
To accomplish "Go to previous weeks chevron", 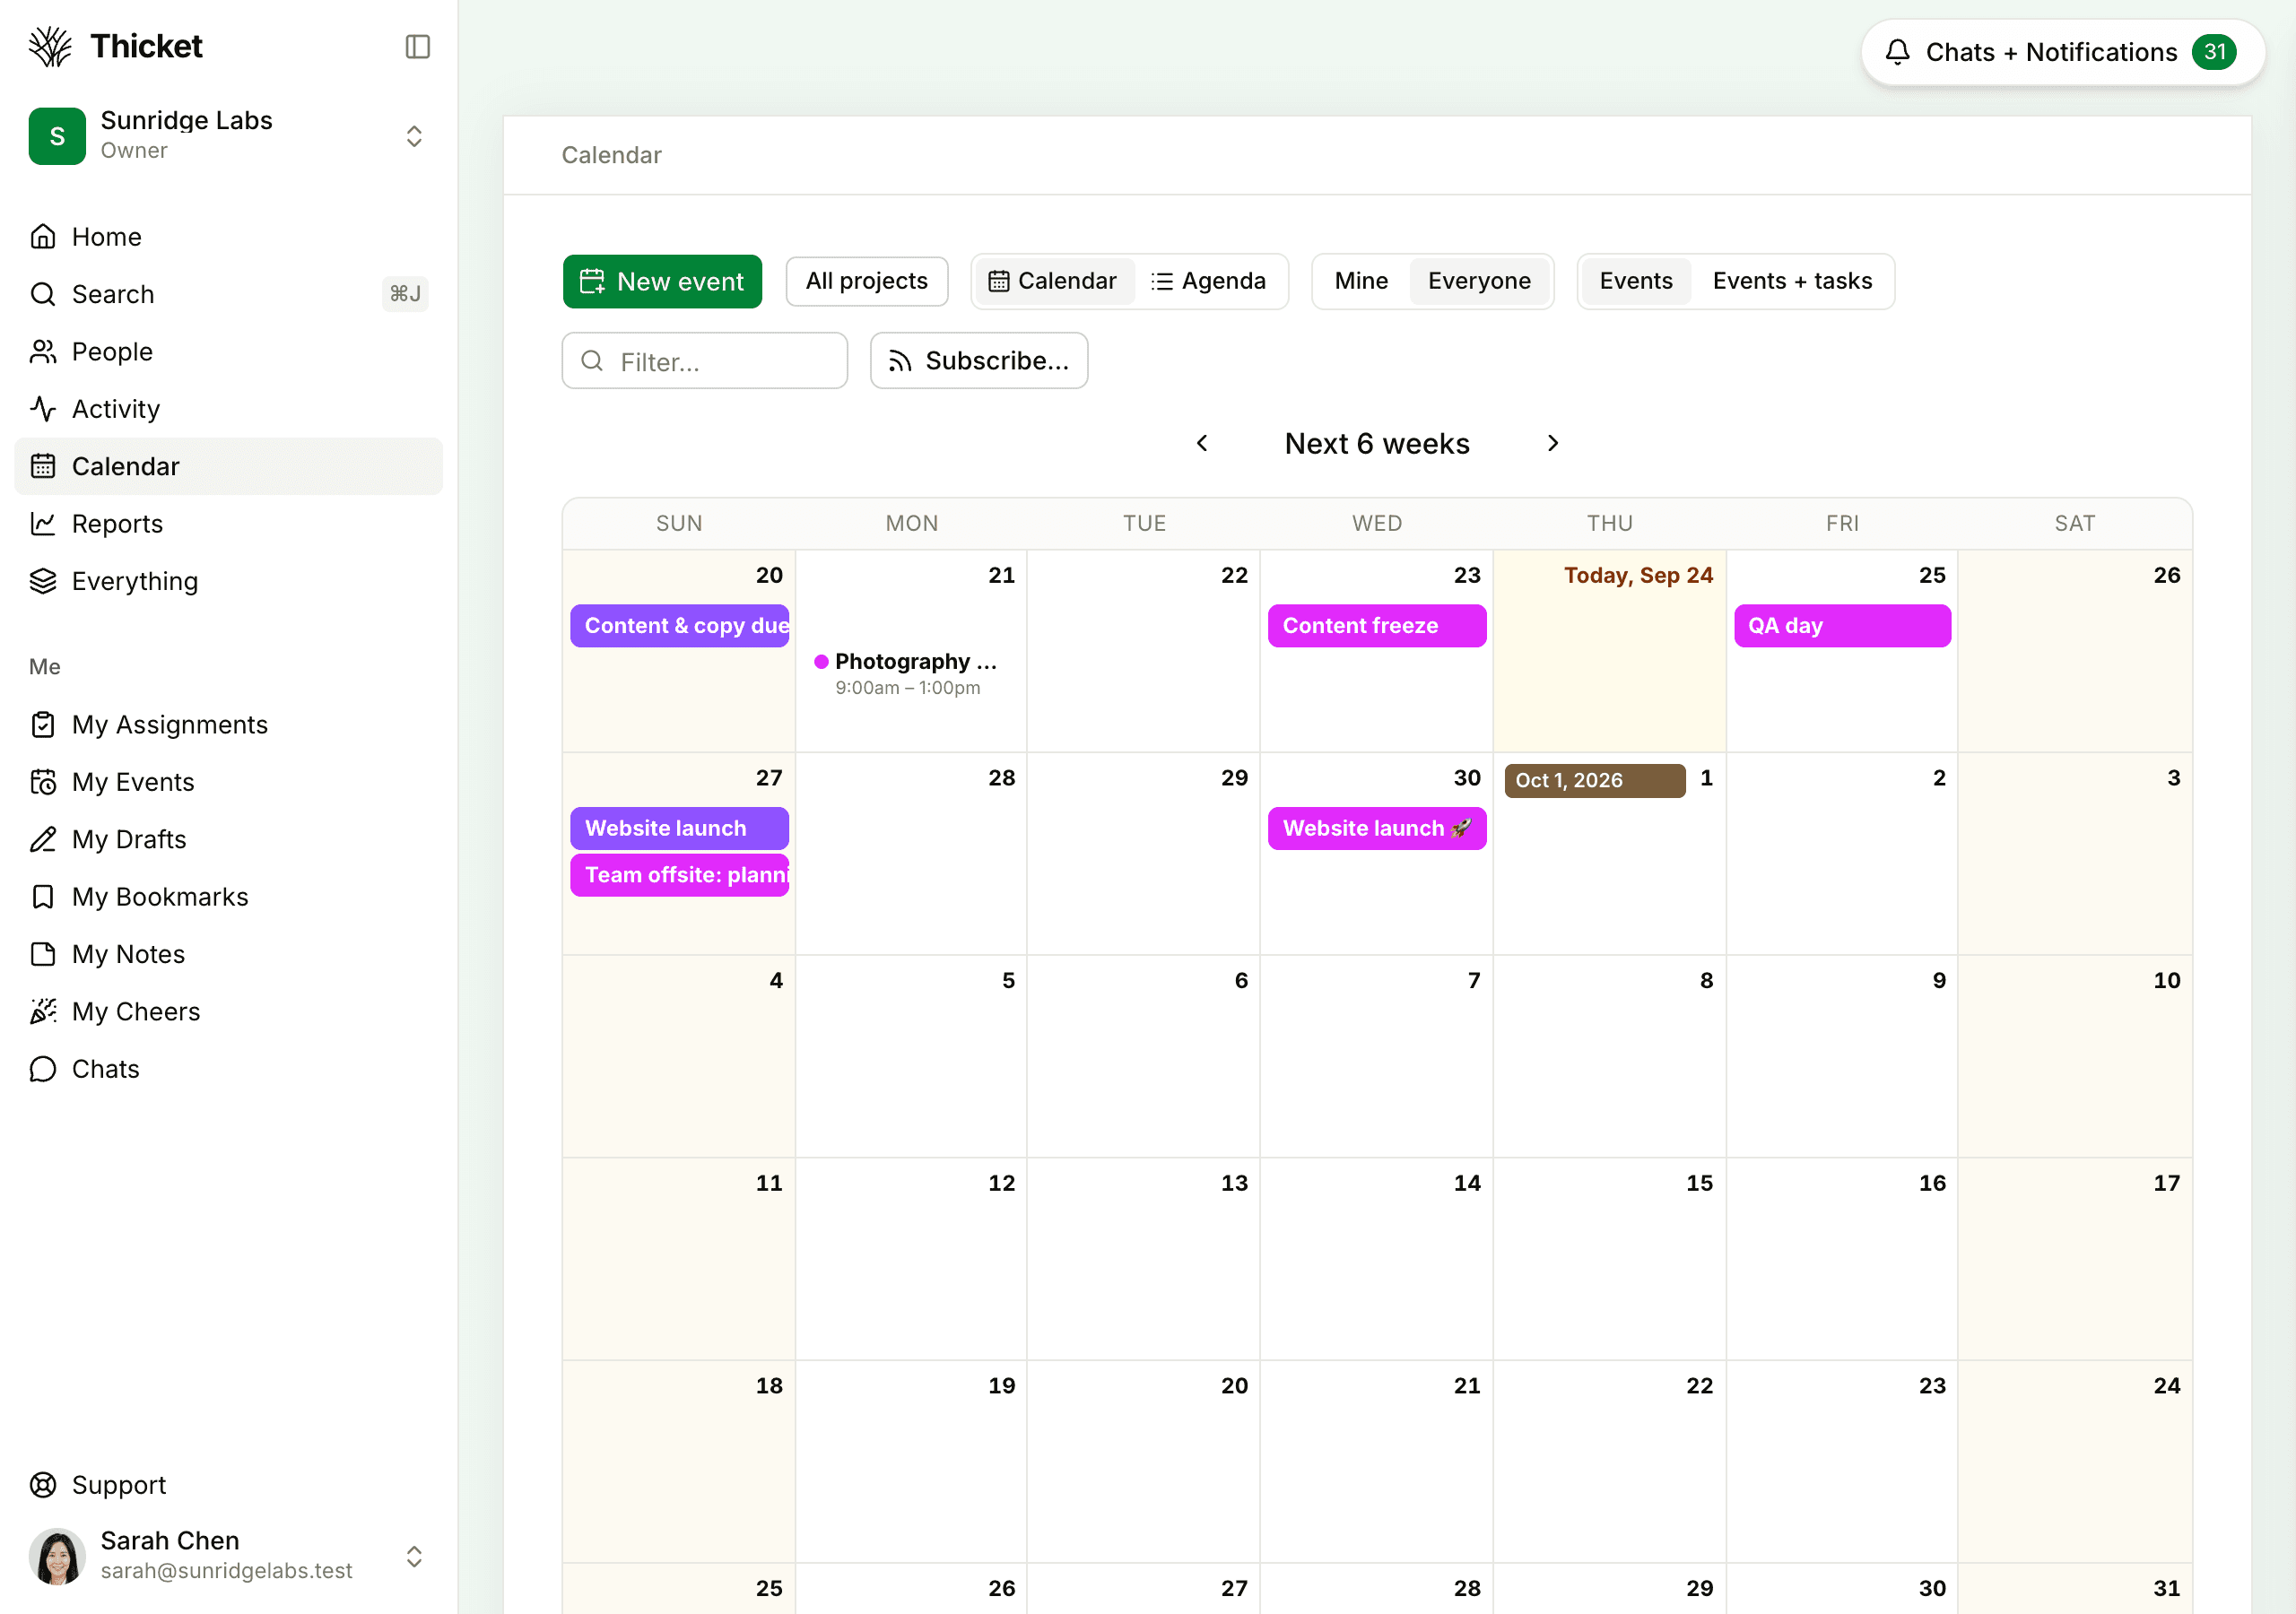I will click(1202, 443).
